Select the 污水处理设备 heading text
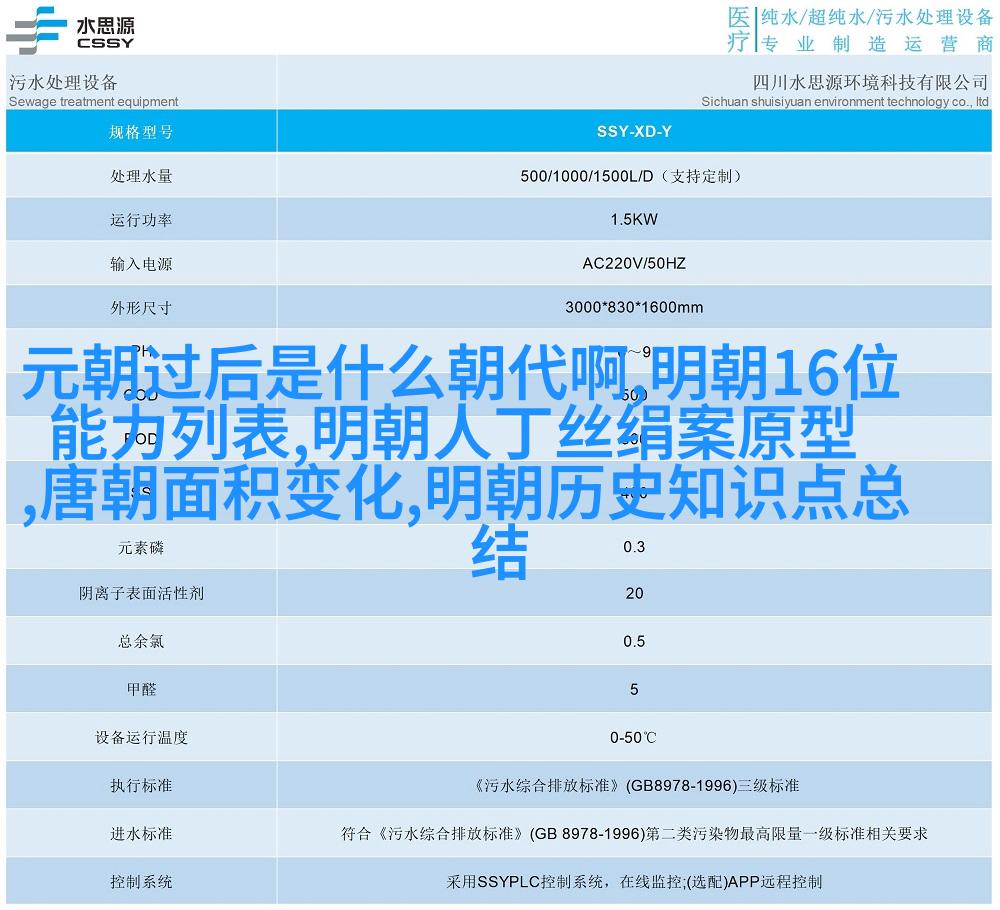Image resolution: width=1000 pixels, height=910 pixels. tap(63, 82)
